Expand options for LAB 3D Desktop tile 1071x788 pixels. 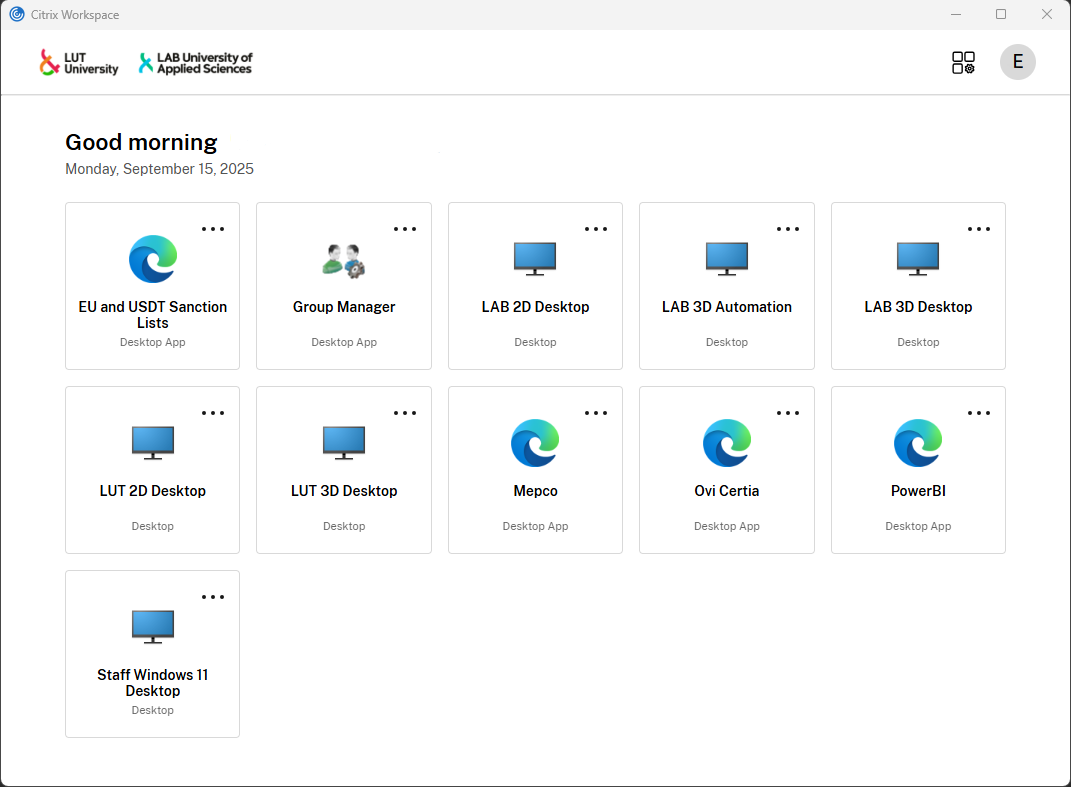[979, 228]
